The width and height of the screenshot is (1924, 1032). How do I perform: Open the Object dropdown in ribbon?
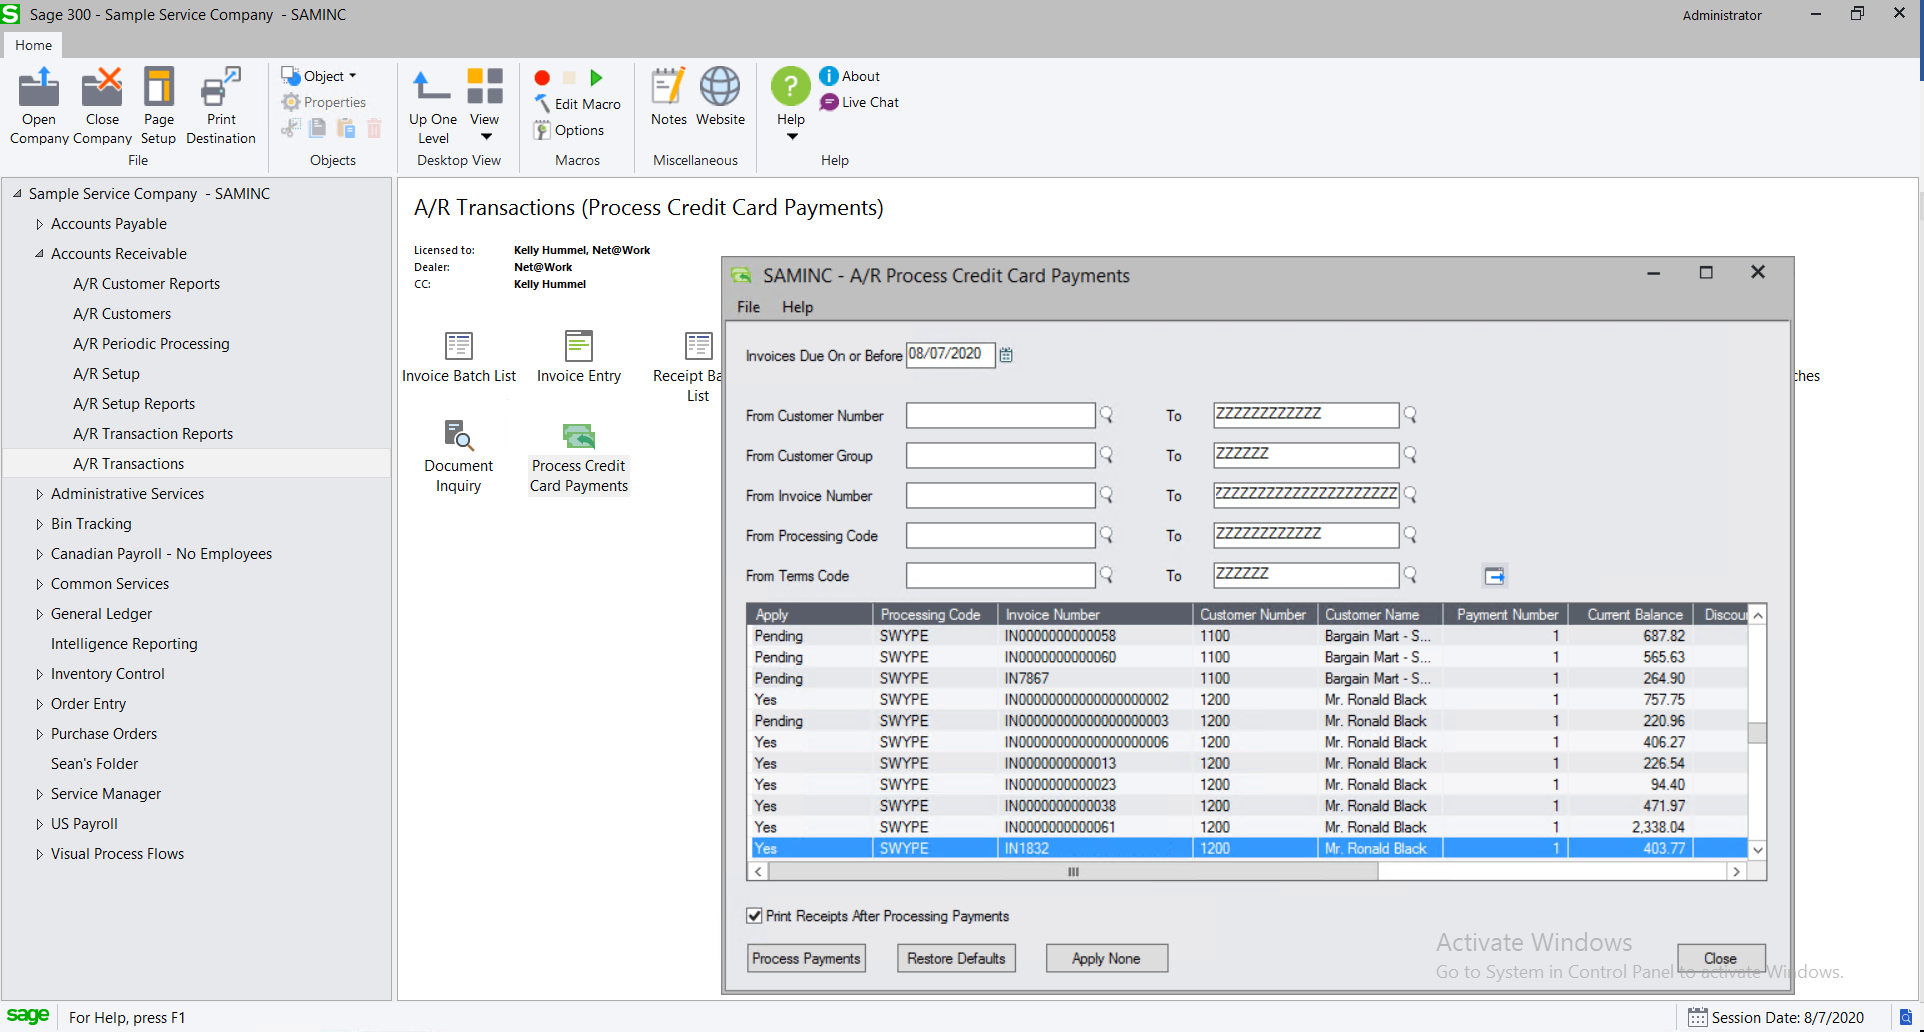[319, 76]
